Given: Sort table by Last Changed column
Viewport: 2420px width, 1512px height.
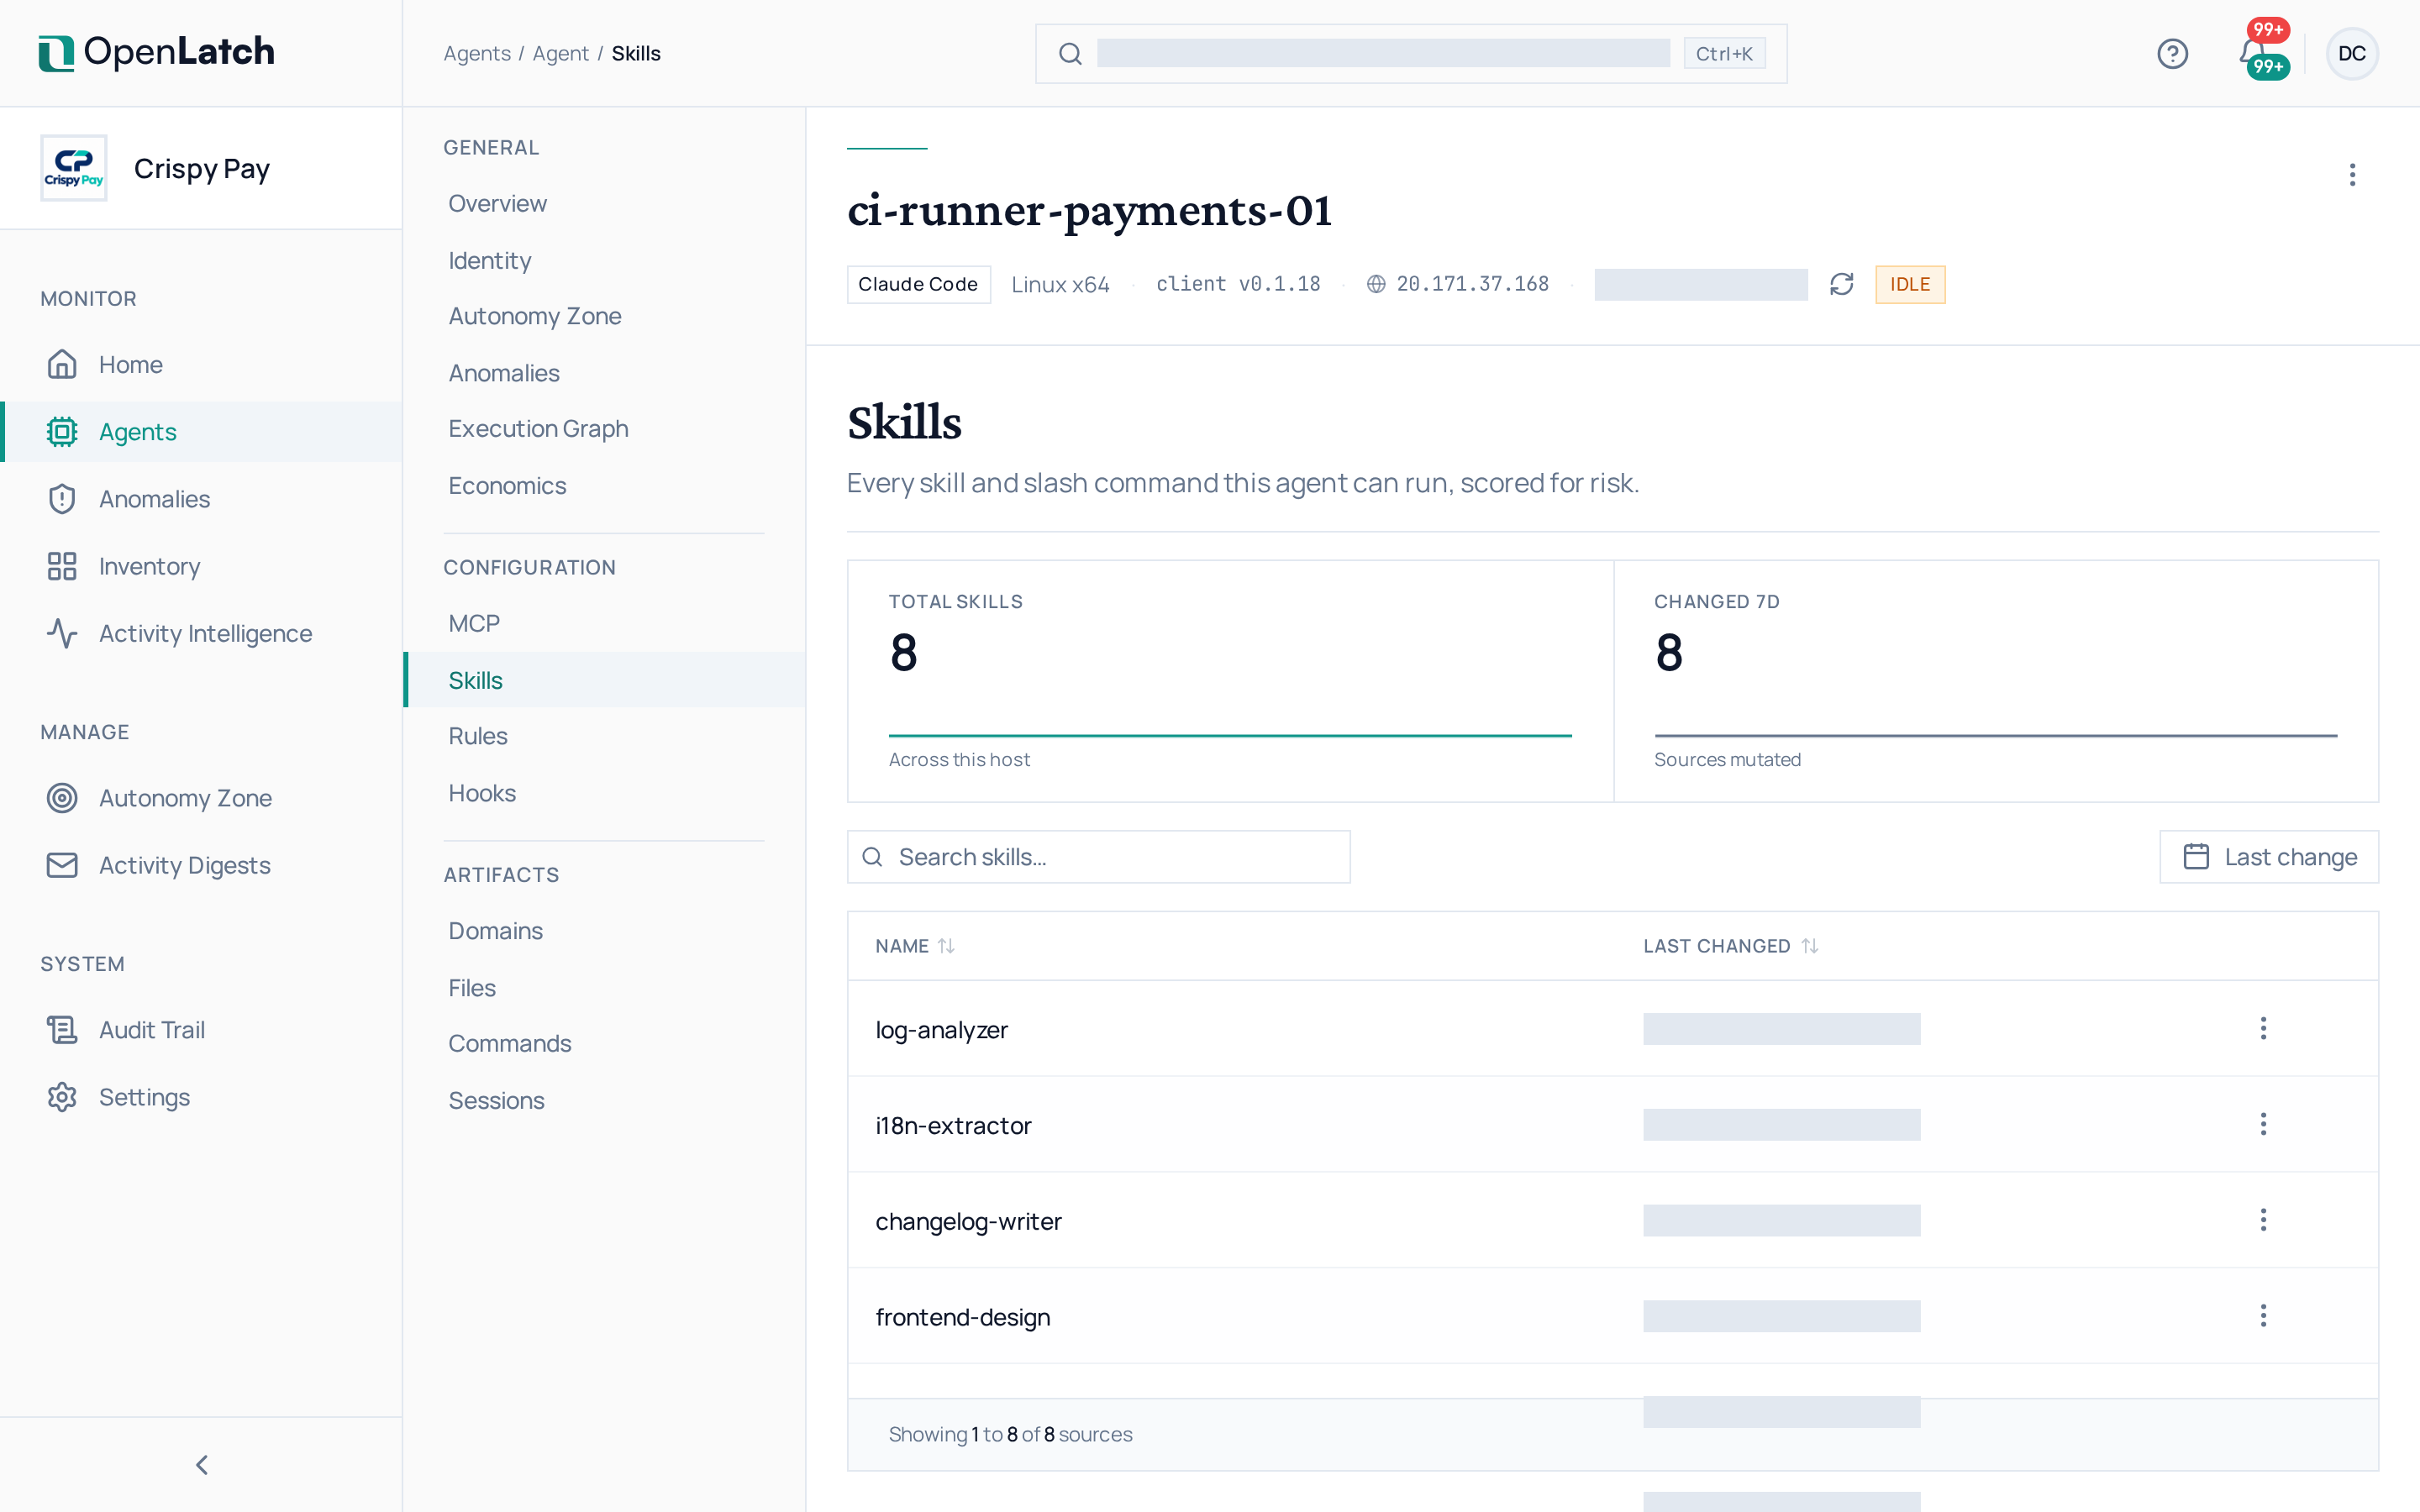Looking at the screenshot, I should click(x=1730, y=946).
